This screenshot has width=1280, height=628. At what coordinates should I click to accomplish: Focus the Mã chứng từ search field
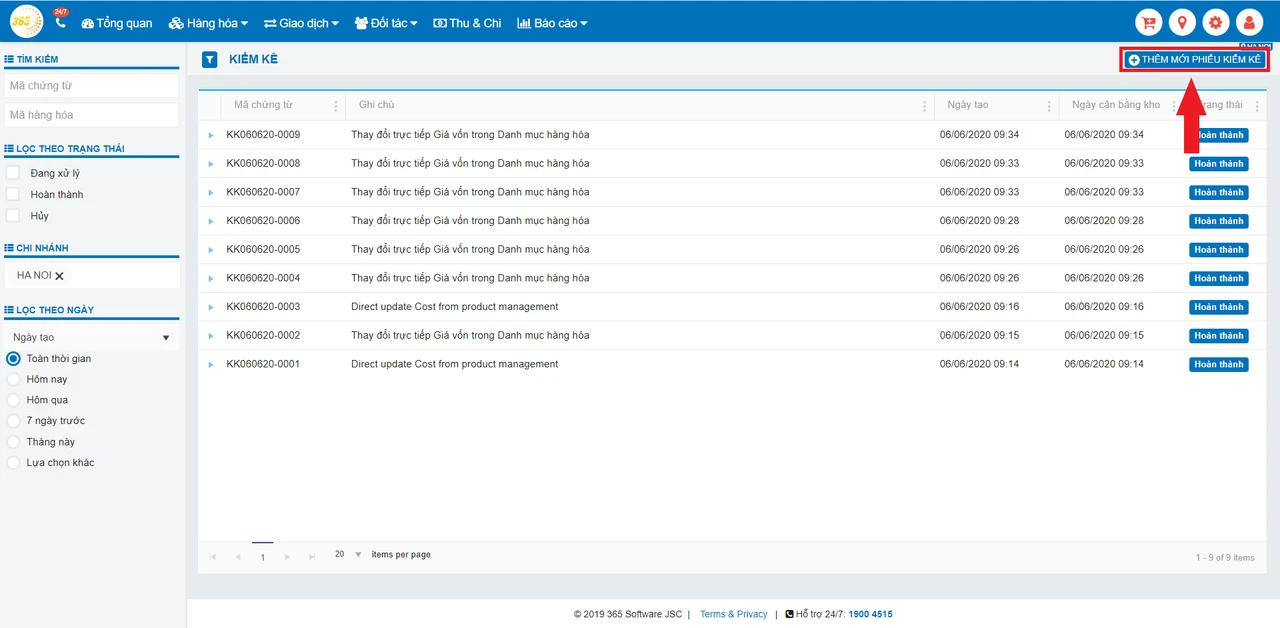tap(92, 86)
